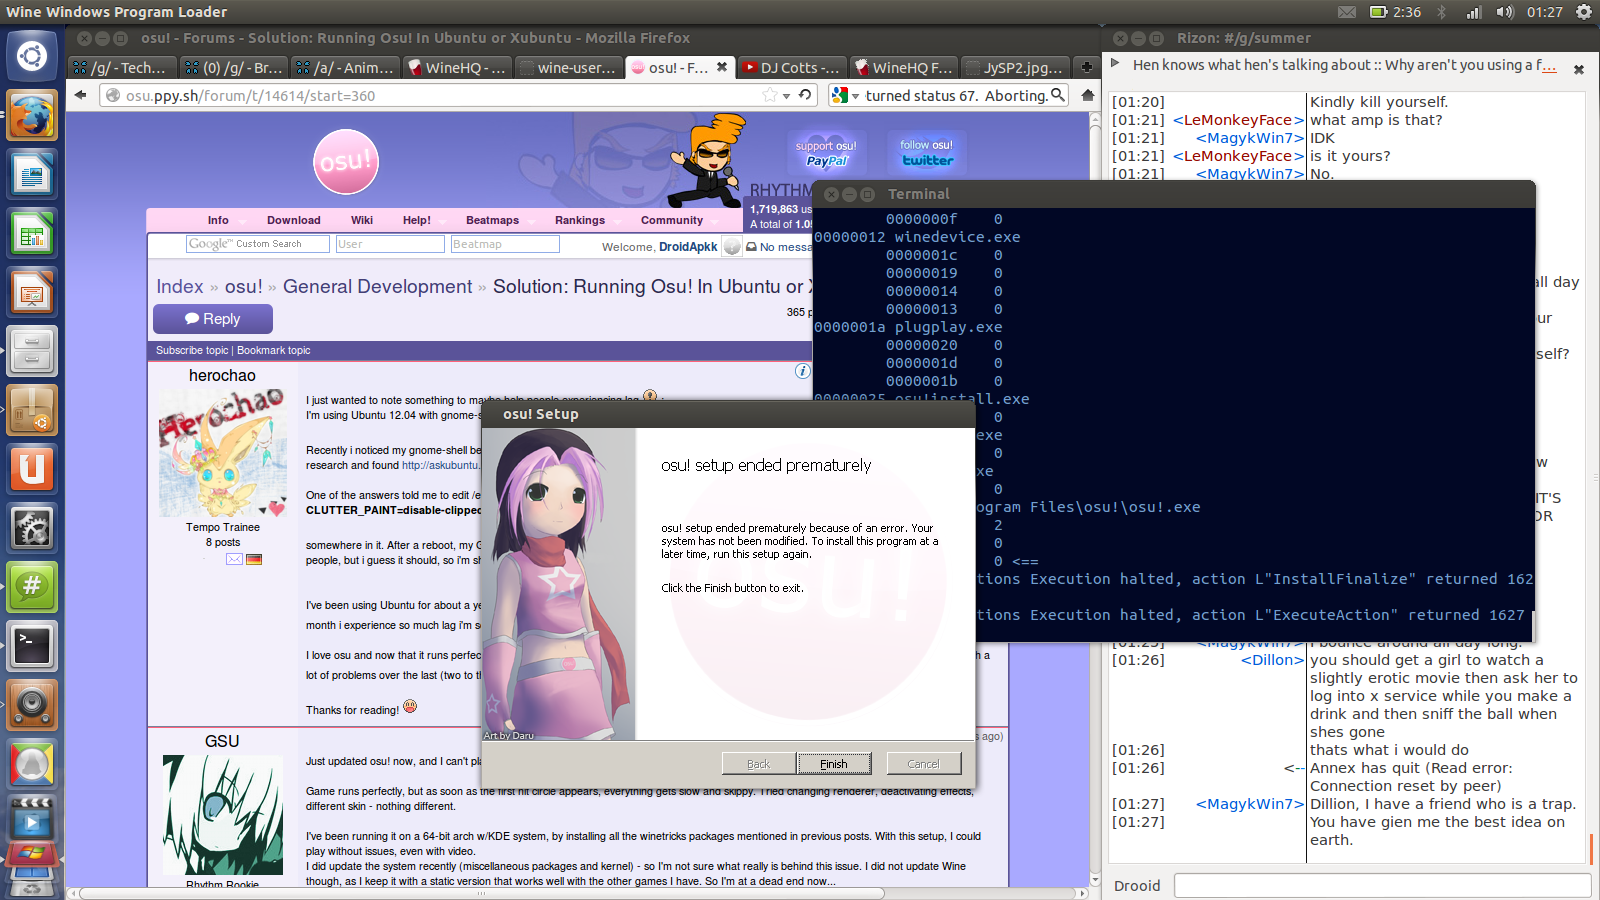The height and width of the screenshot is (900, 1600).
Task: Bookmark this page with the star icon
Action: [x=769, y=95]
